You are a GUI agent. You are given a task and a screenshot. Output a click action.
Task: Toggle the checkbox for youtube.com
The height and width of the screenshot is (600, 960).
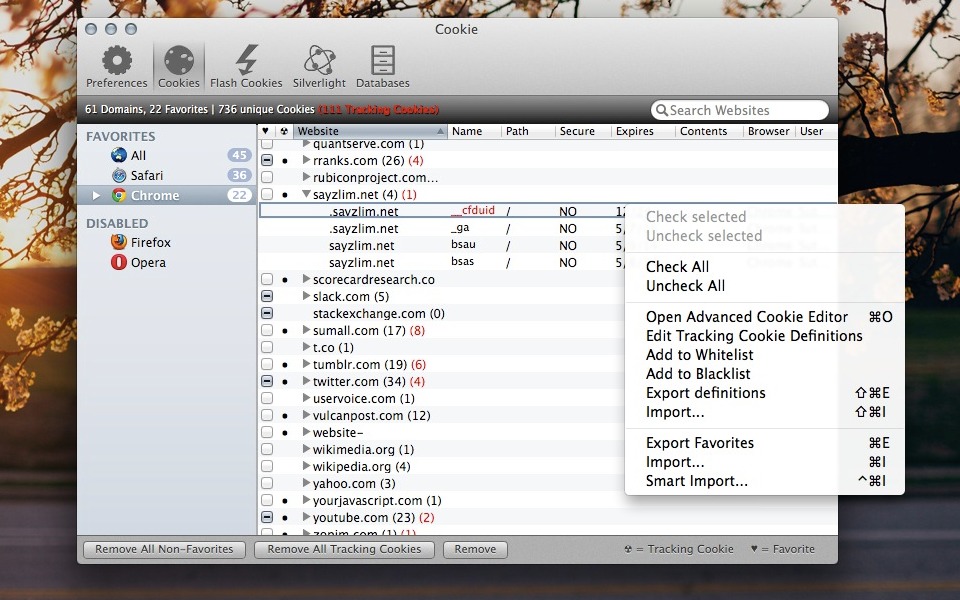pyautogui.click(x=267, y=518)
